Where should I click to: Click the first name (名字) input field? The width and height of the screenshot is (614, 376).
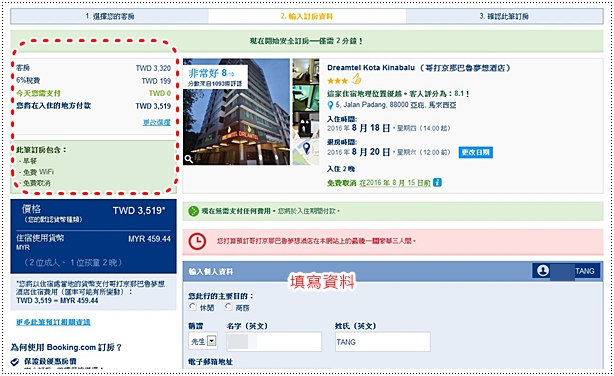pos(274,342)
